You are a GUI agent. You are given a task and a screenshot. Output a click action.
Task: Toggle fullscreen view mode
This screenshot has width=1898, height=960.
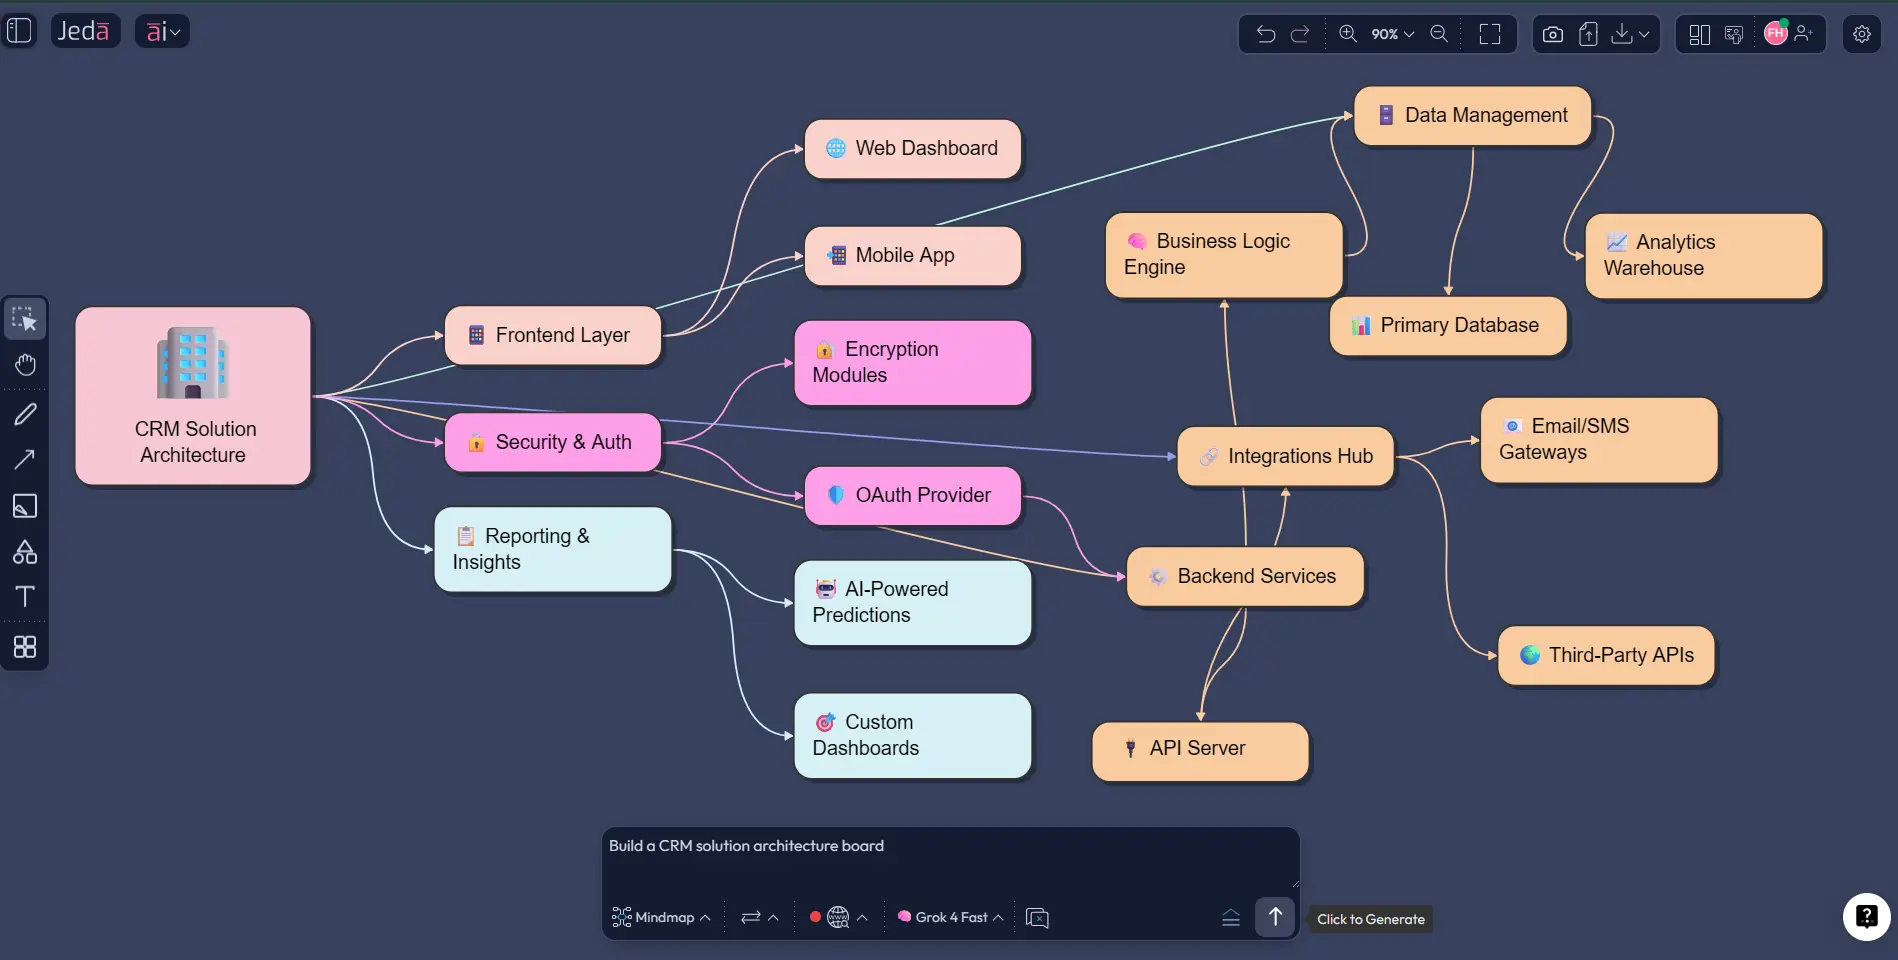tap(1489, 33)
